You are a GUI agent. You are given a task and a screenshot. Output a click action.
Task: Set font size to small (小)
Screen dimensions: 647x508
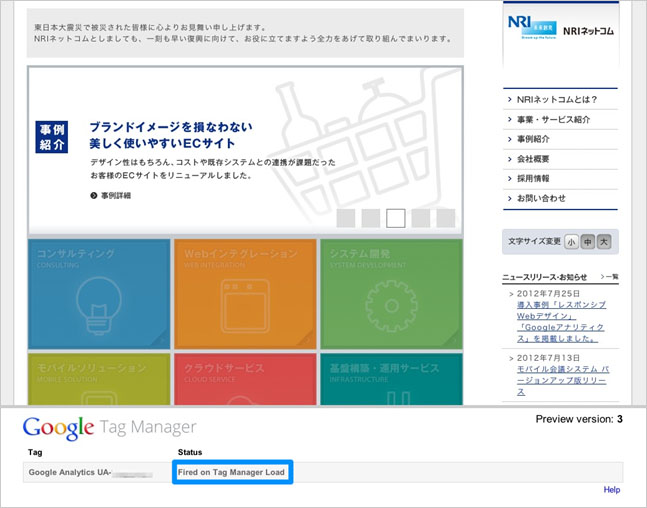coord(571,241)
